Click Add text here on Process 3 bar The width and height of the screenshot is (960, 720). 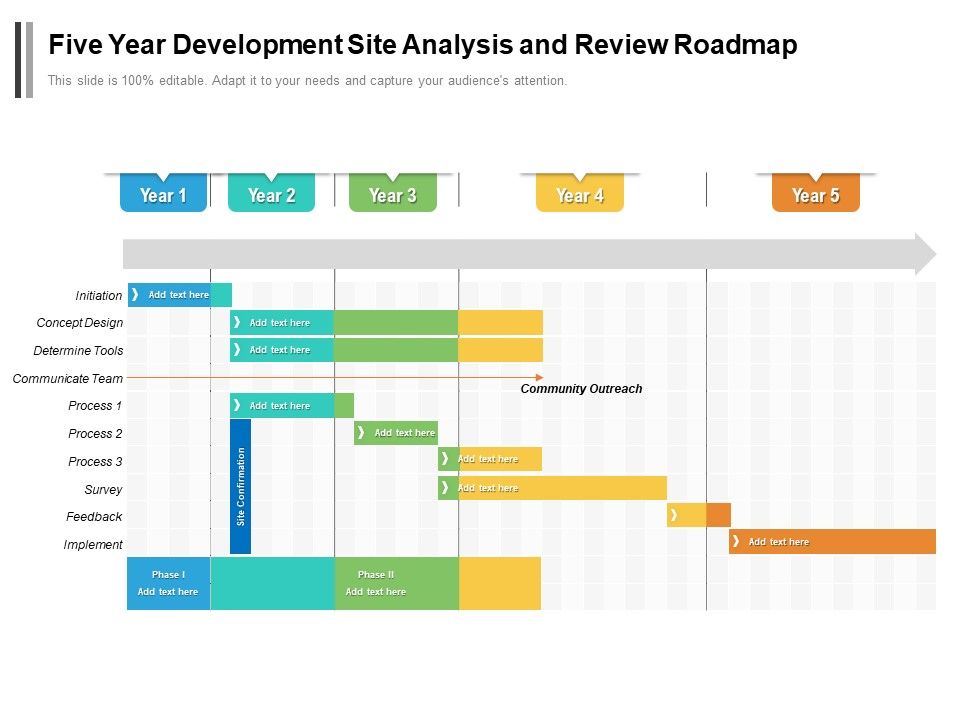(488, 459)
